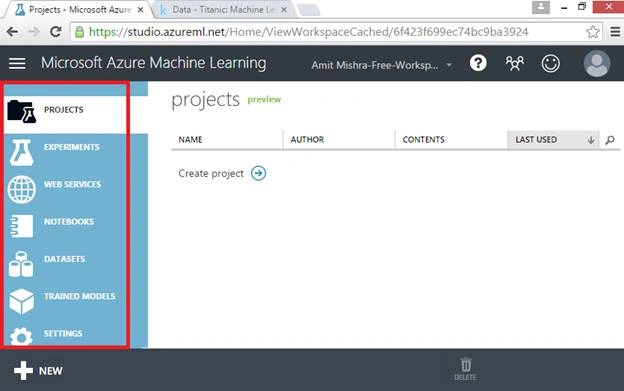This screenshot has height=391, width=624.
Task: Restore down the browser window
Action: [582, 7]
